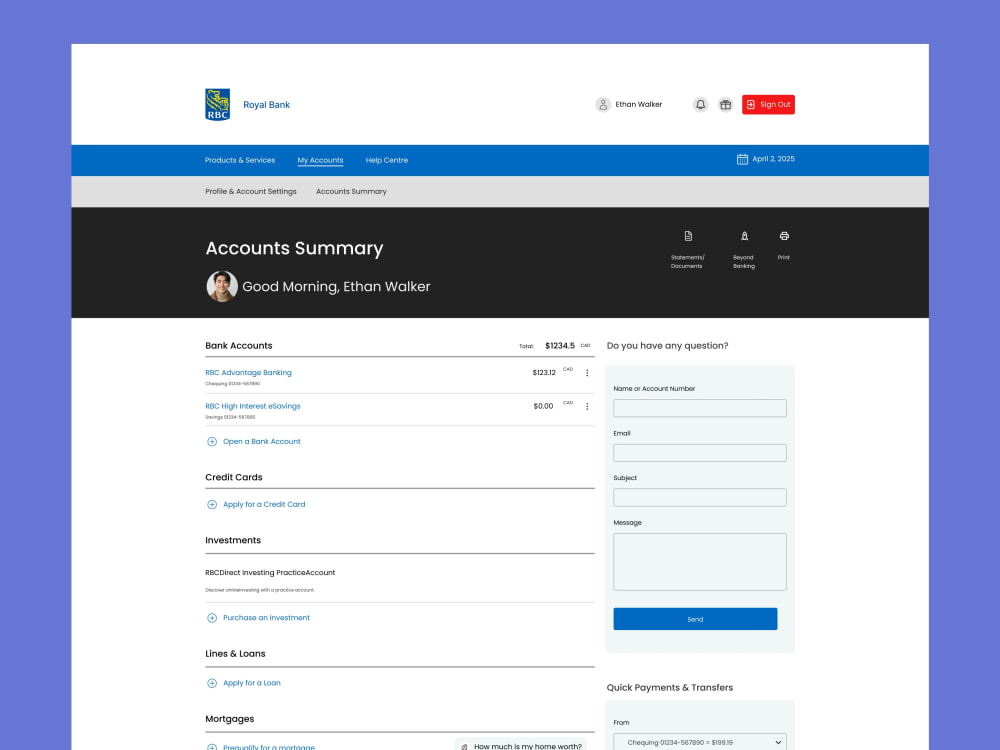Click Purchase an Investment link

click(x=267, y=618)
